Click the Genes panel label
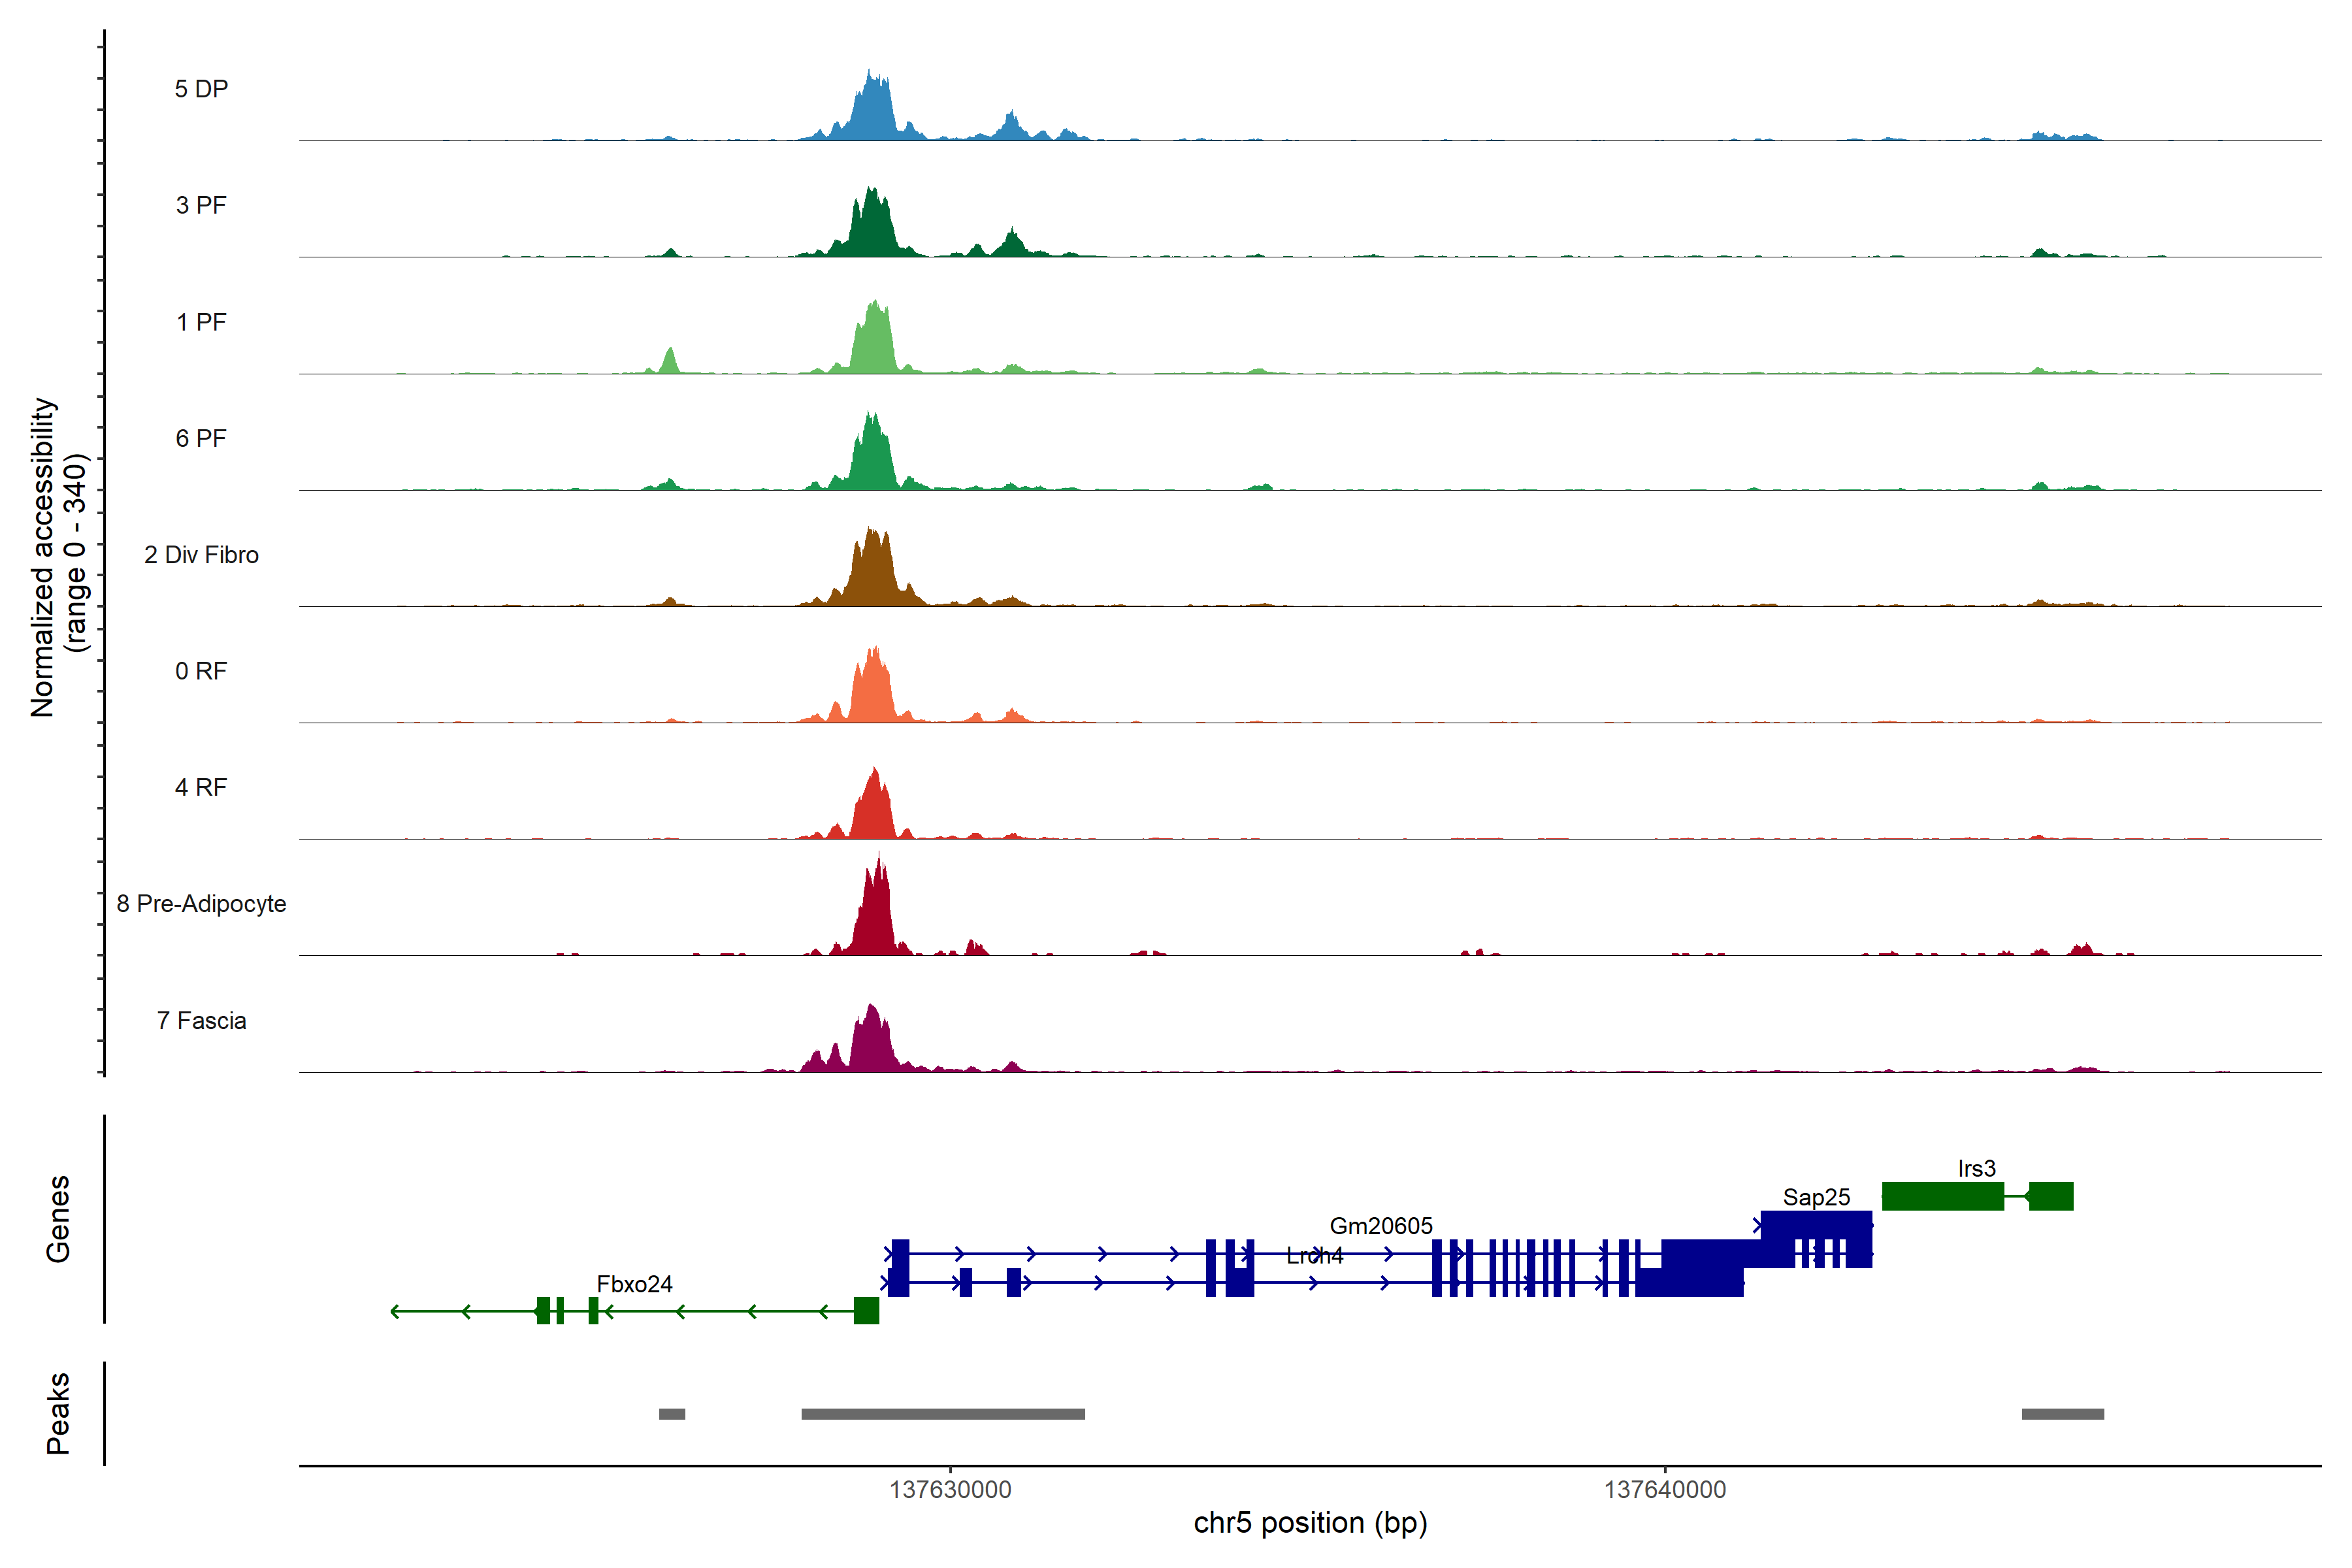The width and height of the screenshot is (2352, 1568). [x=58, y=1218]
